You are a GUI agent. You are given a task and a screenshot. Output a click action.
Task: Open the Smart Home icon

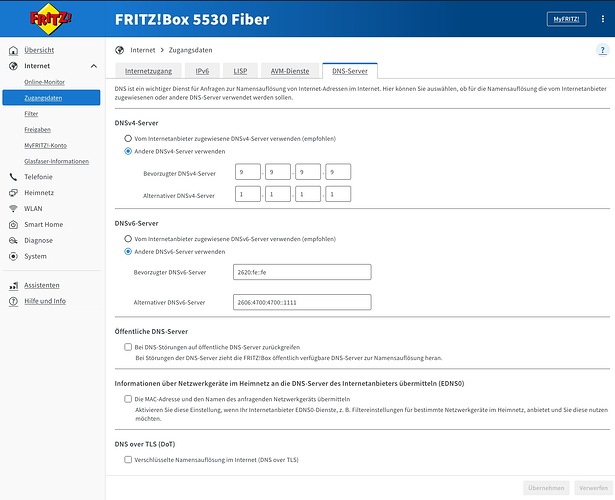point(12,224)
